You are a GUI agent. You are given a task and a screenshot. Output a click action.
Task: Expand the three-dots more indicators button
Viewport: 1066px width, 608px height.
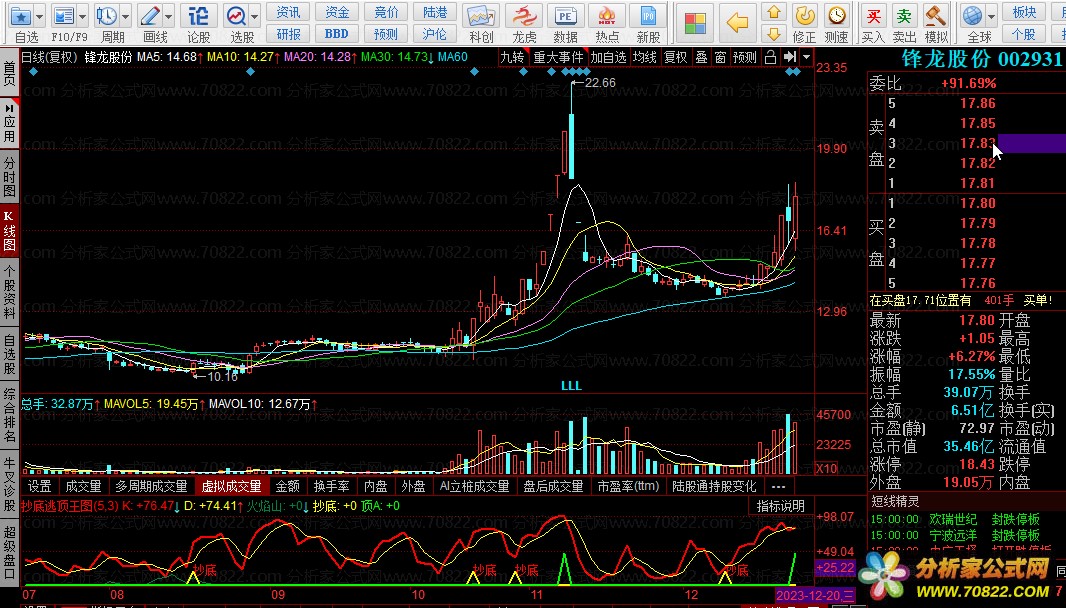(778, 486)
